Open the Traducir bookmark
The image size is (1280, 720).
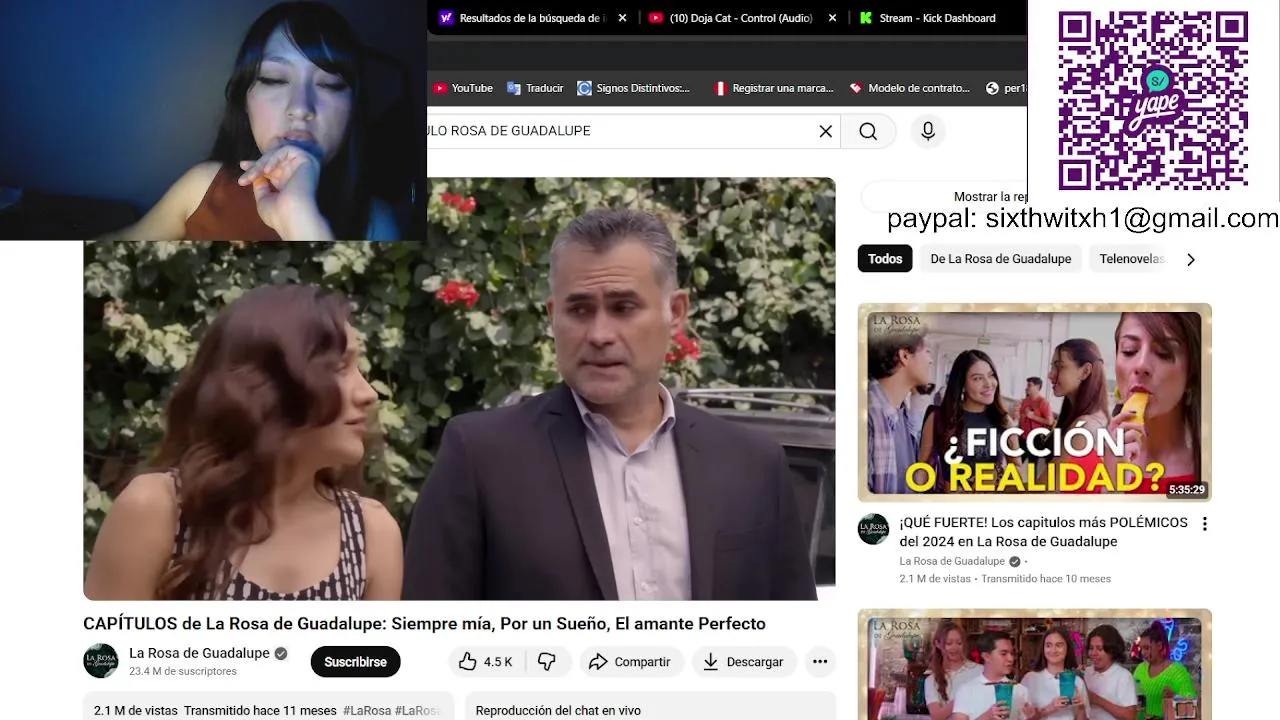(x=535, y=88)
